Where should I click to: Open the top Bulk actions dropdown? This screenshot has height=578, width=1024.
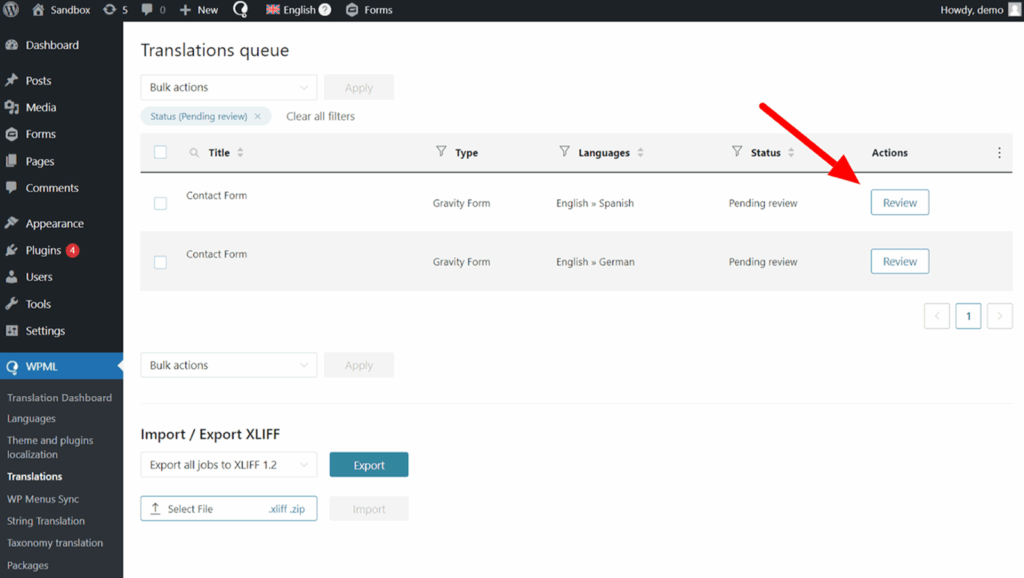pyautogui.click(x=229, y=88)
